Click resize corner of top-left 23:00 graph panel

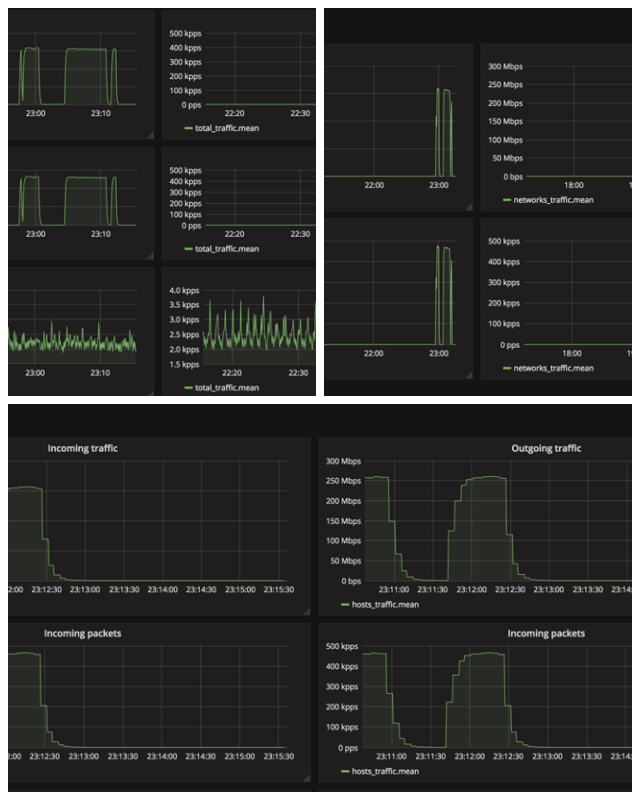pos(150,135)
